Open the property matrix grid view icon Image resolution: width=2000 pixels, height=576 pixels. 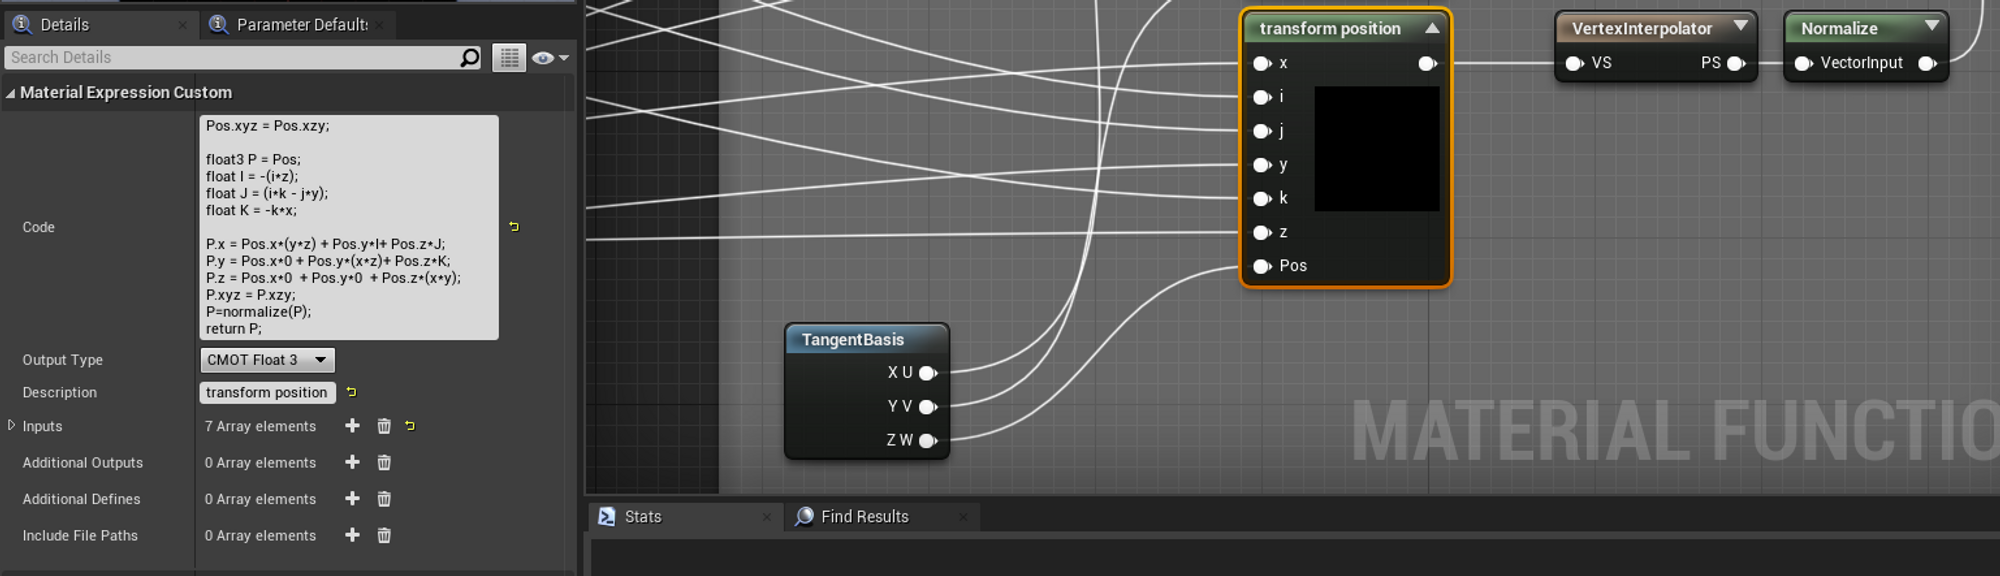point(509,58)
